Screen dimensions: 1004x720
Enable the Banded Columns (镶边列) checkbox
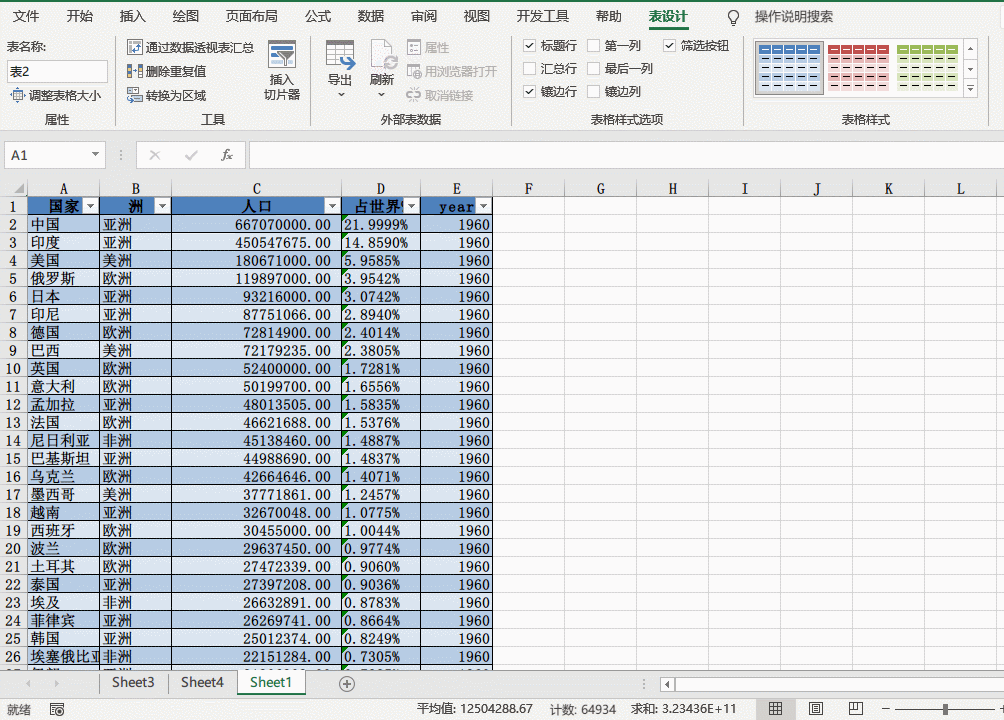pyautogui.click(x=594, y=92)
